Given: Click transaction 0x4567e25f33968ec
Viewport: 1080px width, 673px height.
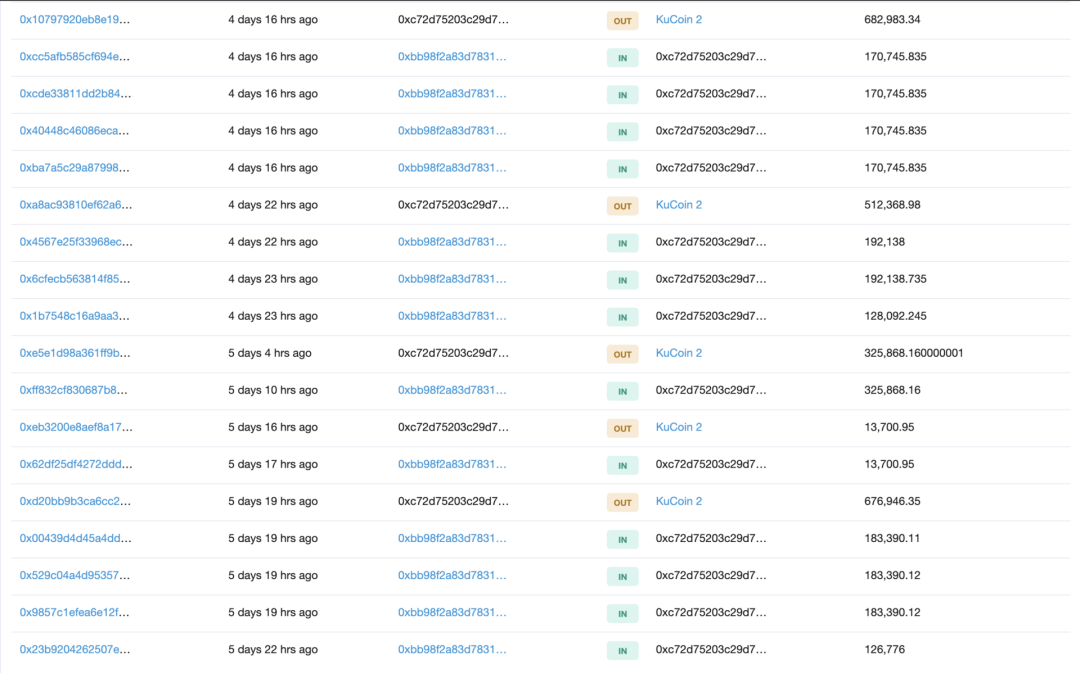Looking at the screenshot, I should (x=75, y=242).
